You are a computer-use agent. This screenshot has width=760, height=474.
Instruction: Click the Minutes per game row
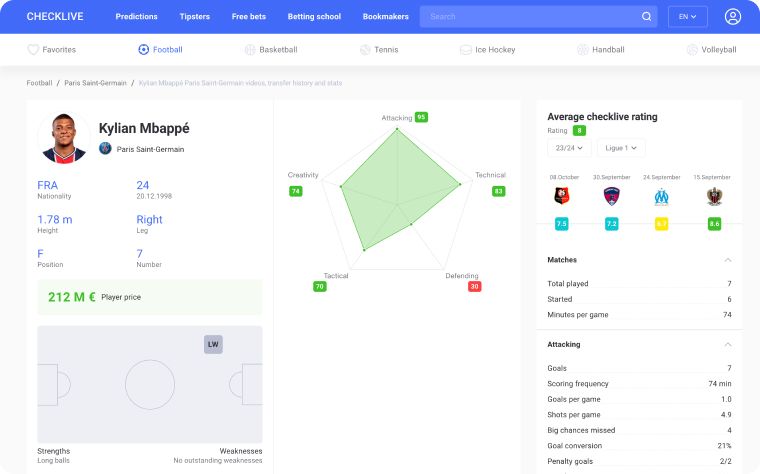coord(639,315)
